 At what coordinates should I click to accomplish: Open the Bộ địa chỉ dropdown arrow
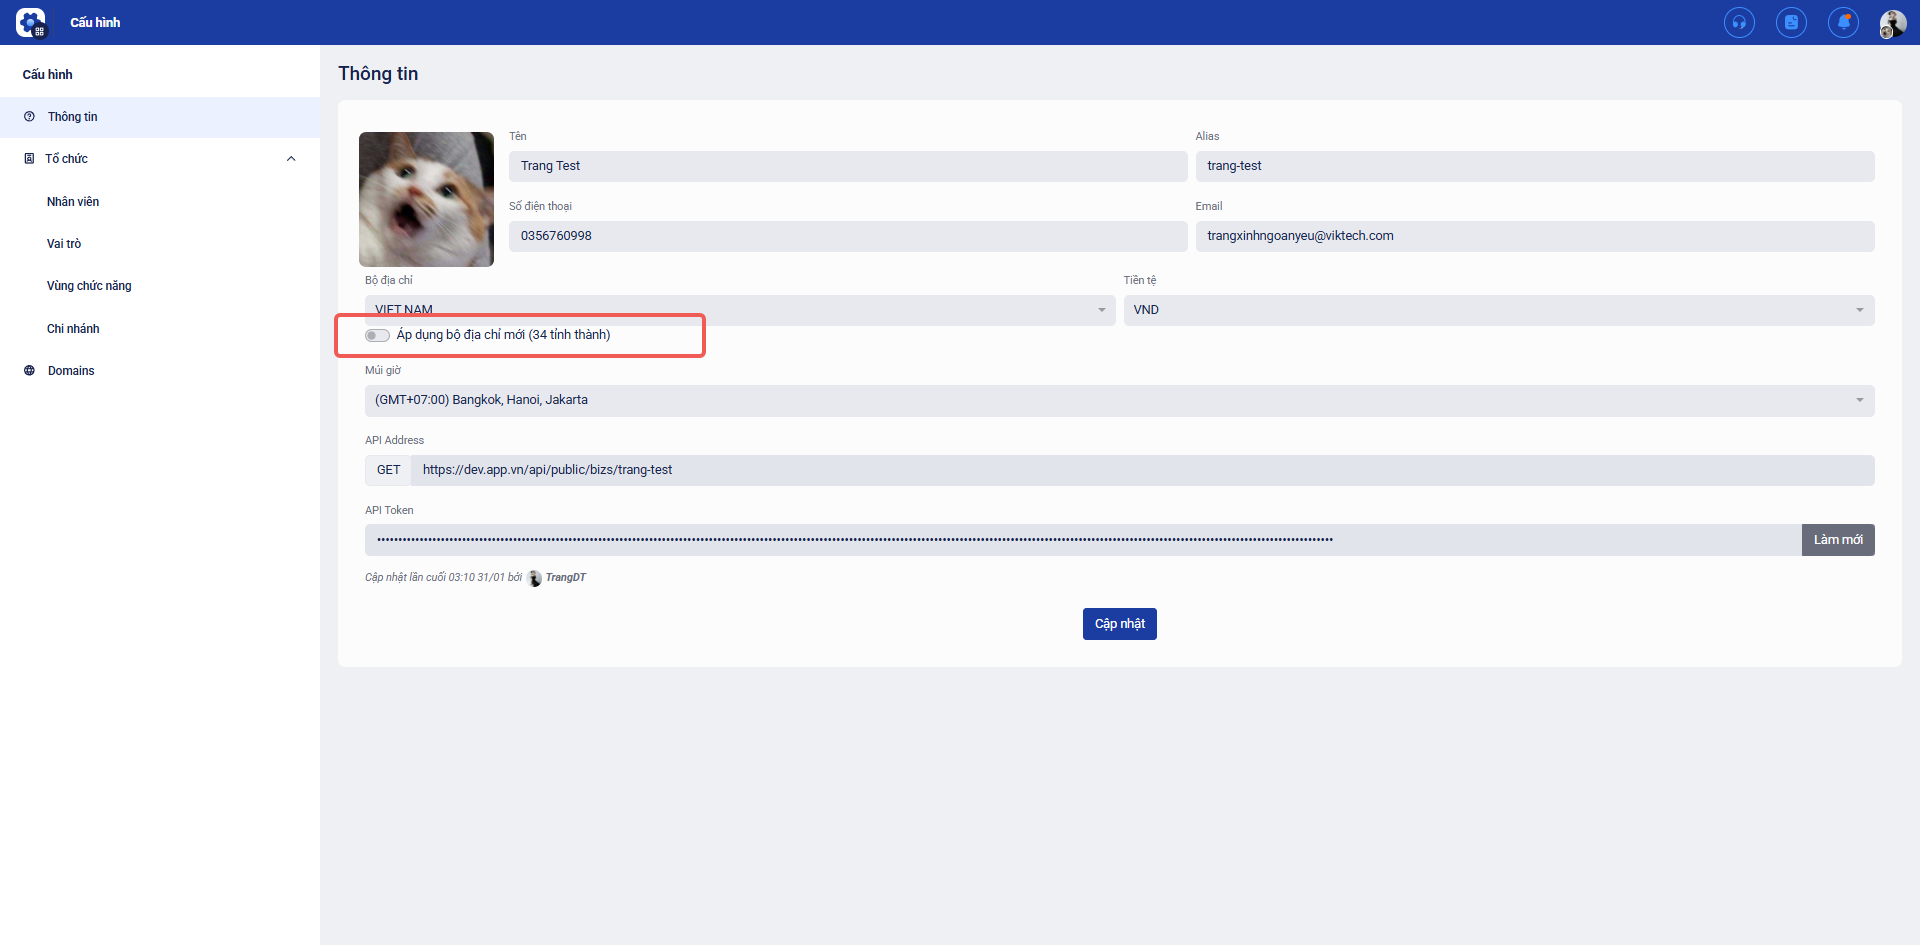pyautogui.click(x=1101, y=310)
